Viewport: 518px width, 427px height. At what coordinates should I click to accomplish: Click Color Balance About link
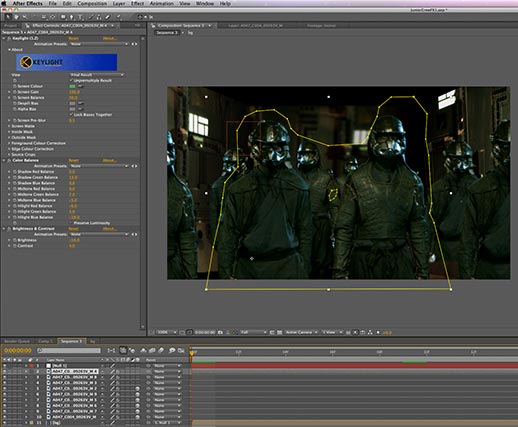(x=110, y=160)
